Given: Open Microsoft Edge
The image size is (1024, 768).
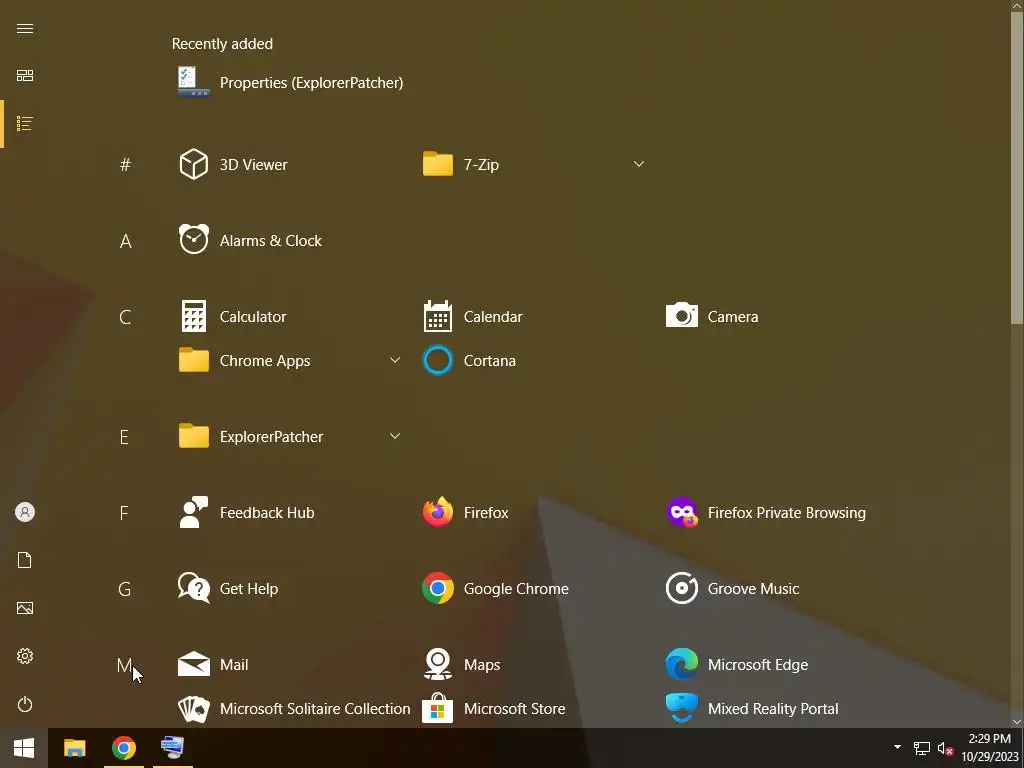Looking at the screenshot, I should tap(737, 664).
